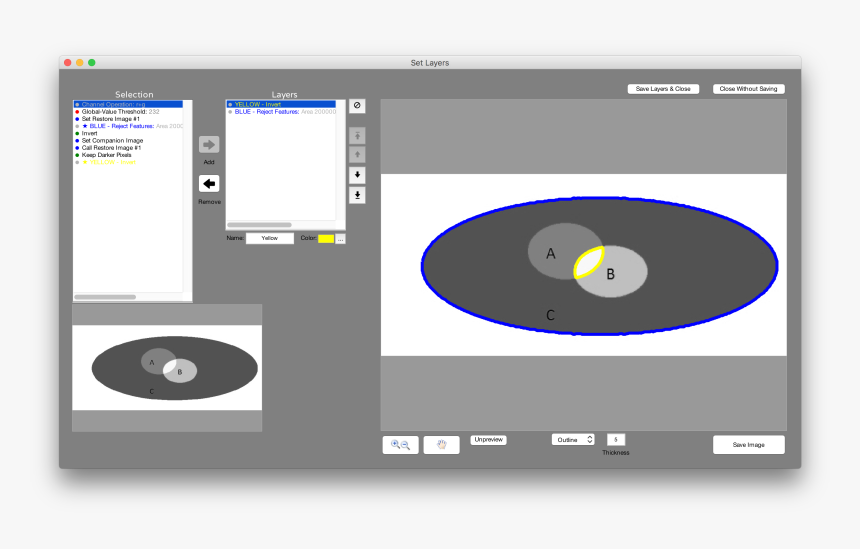Screen dimensions: 860x549
Task: Click the layer Name input field
Action: 270,239
